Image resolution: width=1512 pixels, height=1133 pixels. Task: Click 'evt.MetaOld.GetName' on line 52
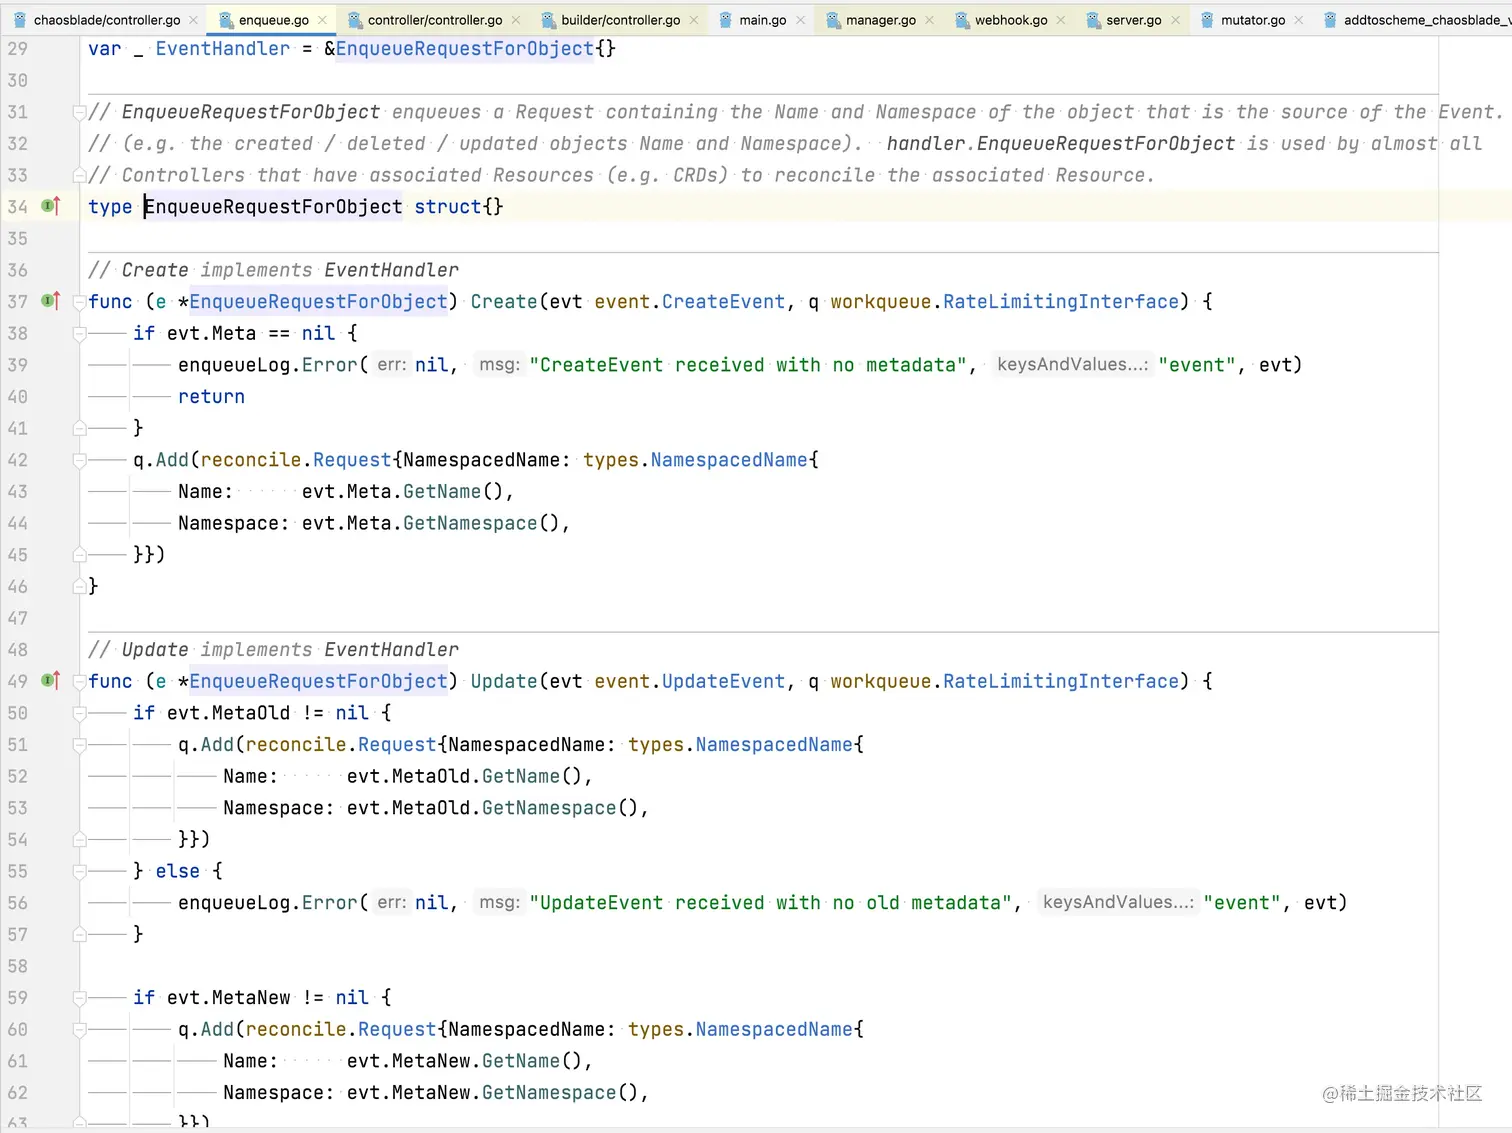coord(454,776)
